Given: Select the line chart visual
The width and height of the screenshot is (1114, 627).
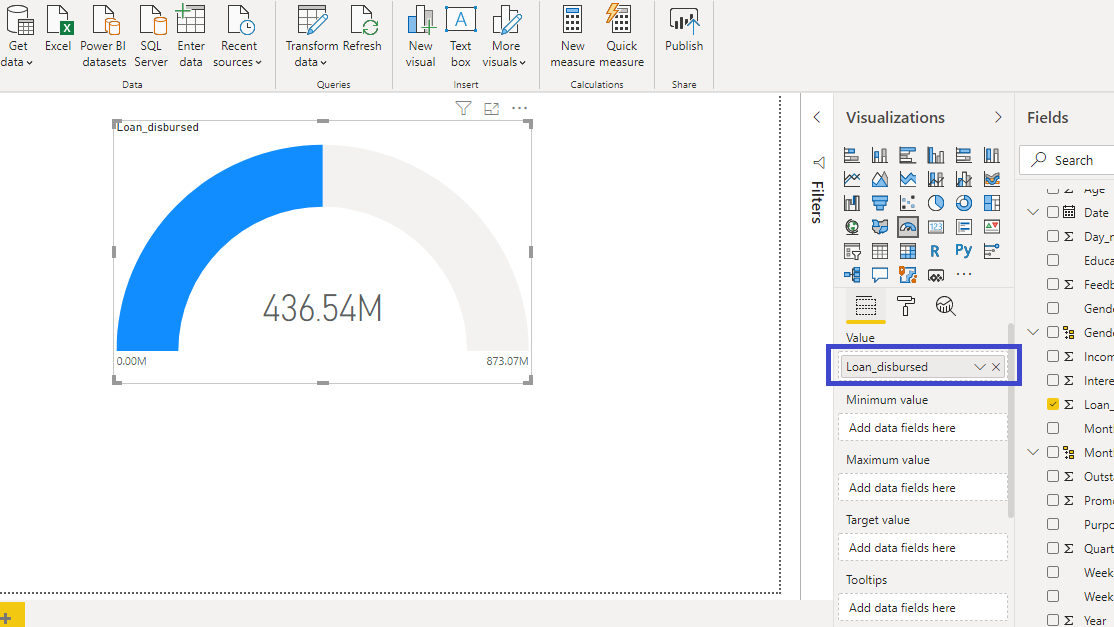Looking at the screenshot, I should 852,179.
